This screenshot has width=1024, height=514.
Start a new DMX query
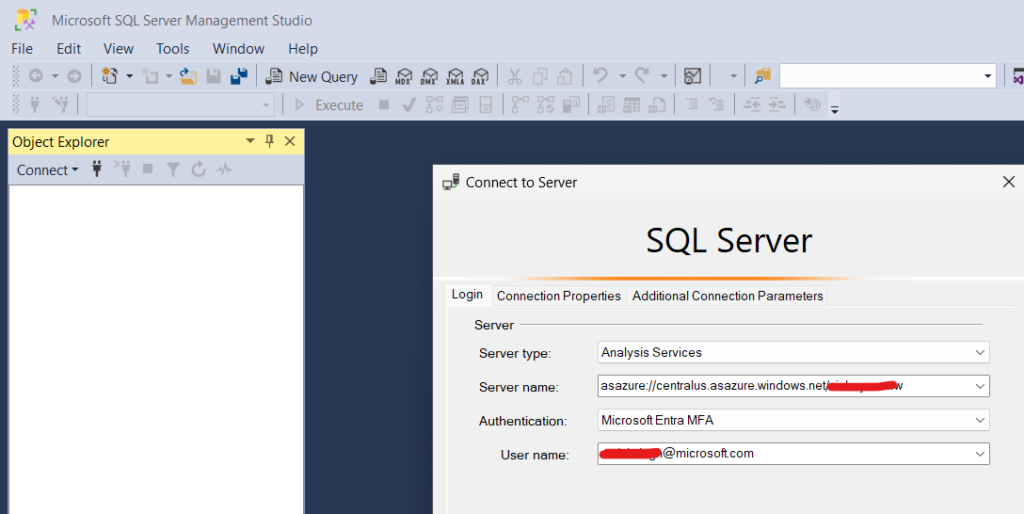coord(429,76)
